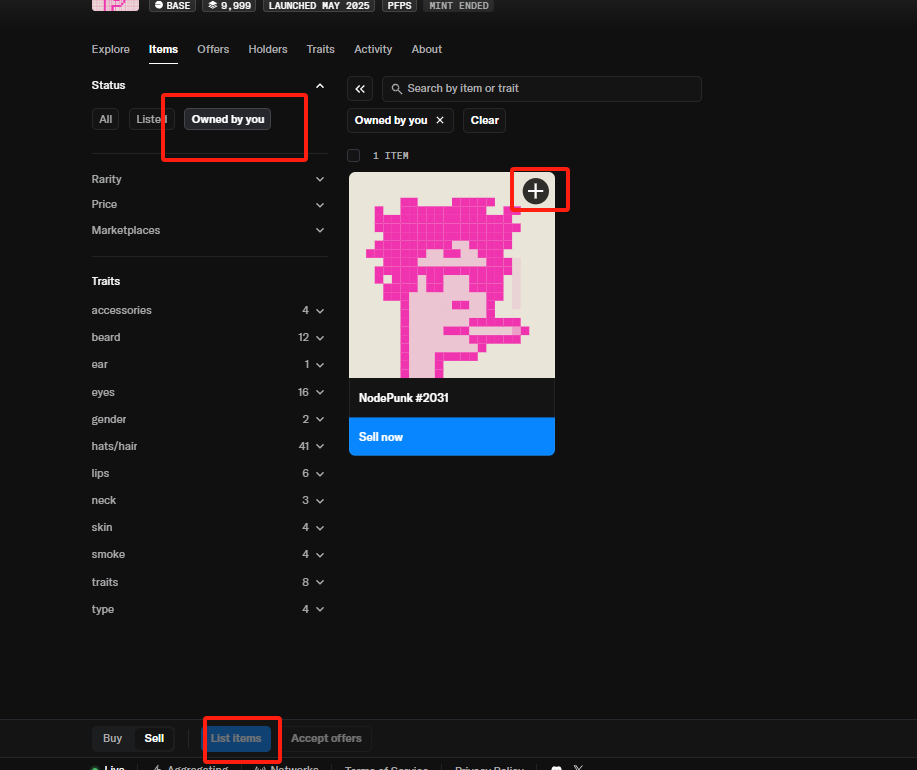Click the Clear filters button

(x=484, y=120)
